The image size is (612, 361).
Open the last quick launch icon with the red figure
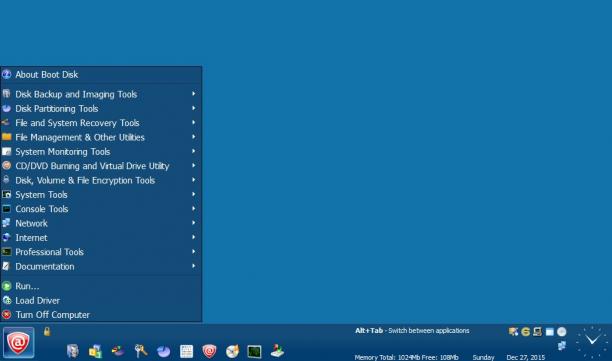pos(277,351)
